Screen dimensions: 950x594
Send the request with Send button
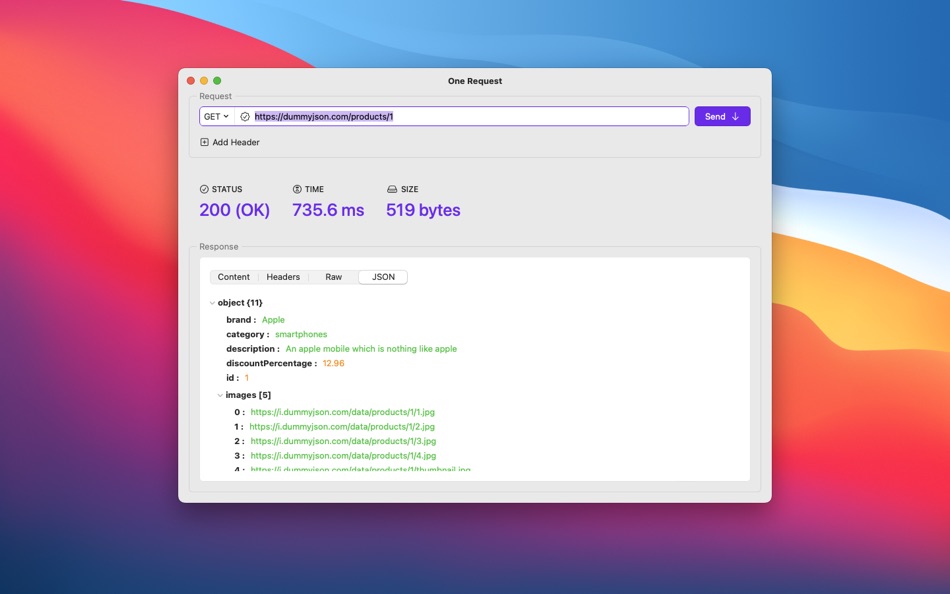tap(722, 116)
